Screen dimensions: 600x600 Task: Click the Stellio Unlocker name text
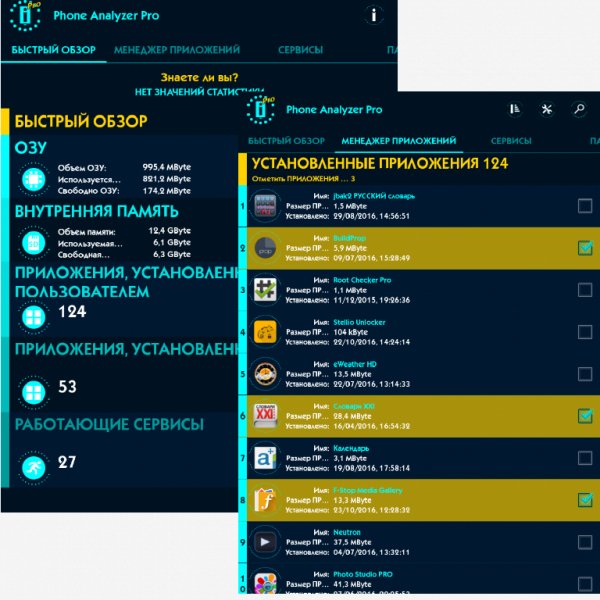(x=359, y=322)
